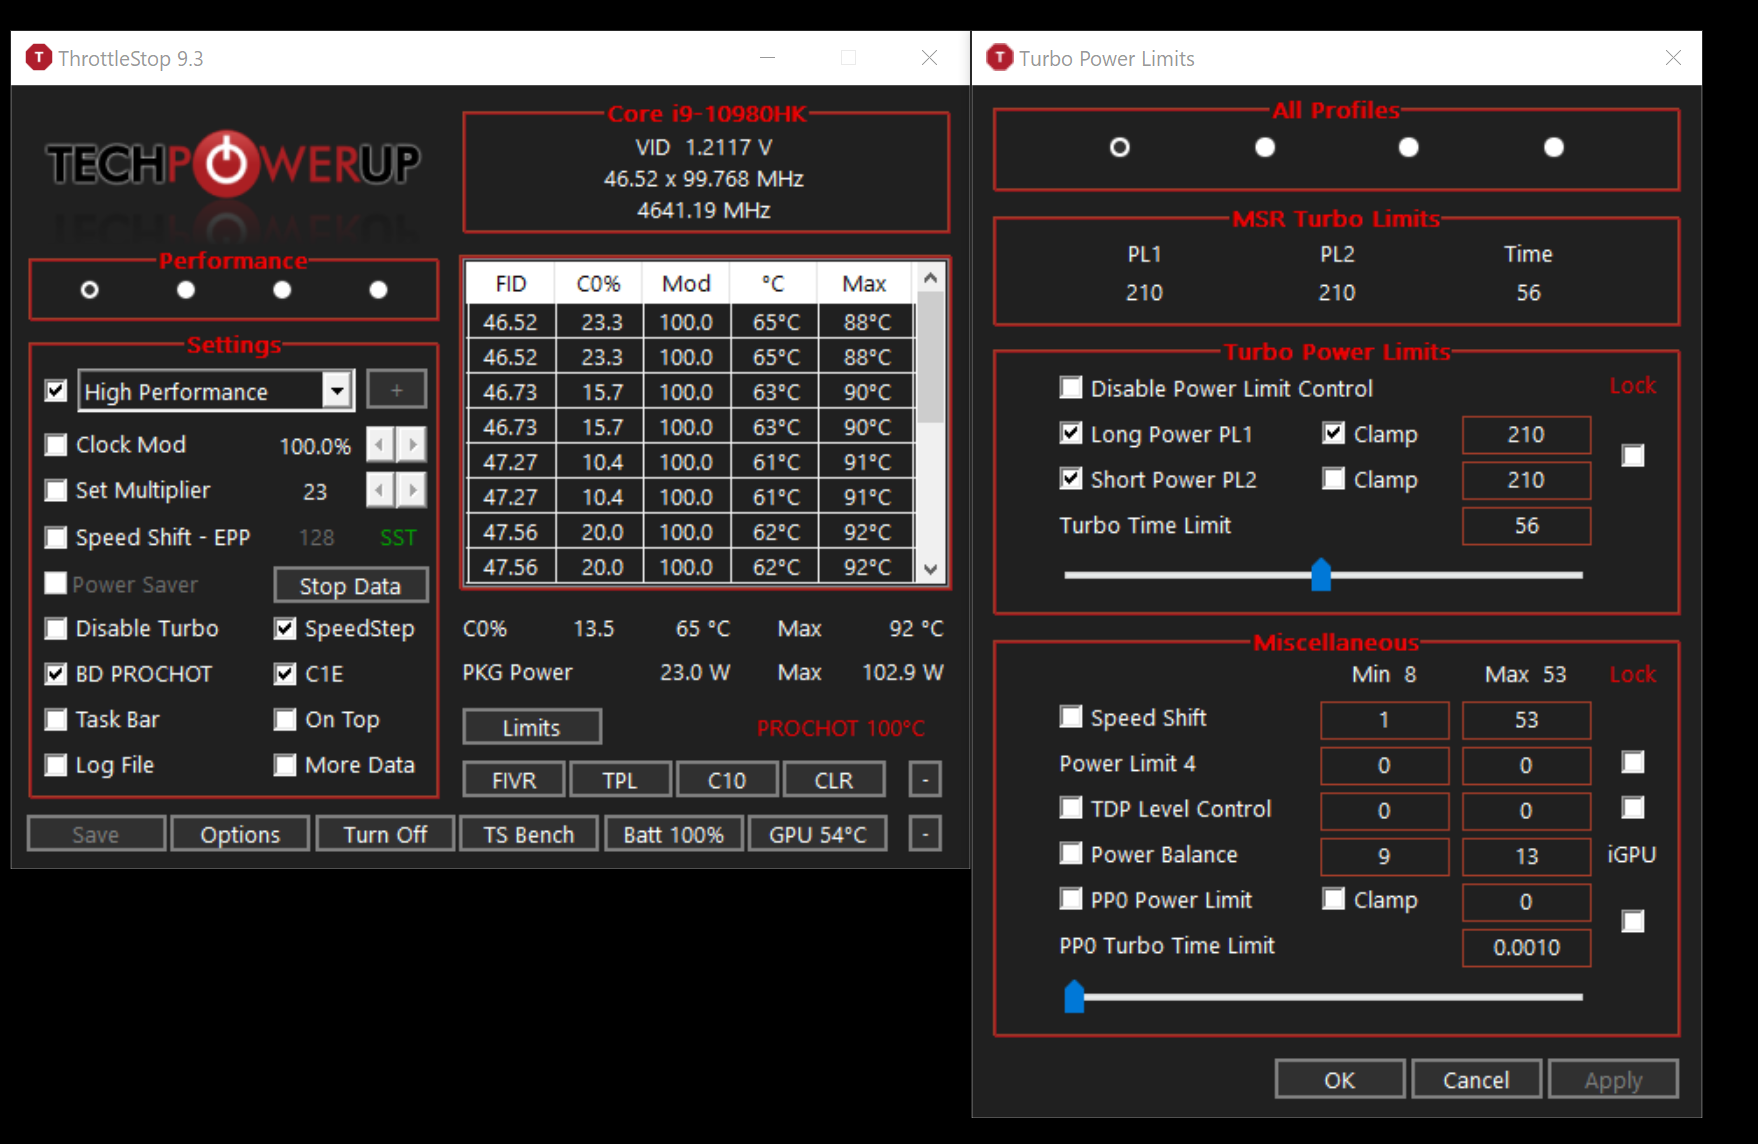
Task: Click the GPU 54°C button
Action: tap(818, 834)
